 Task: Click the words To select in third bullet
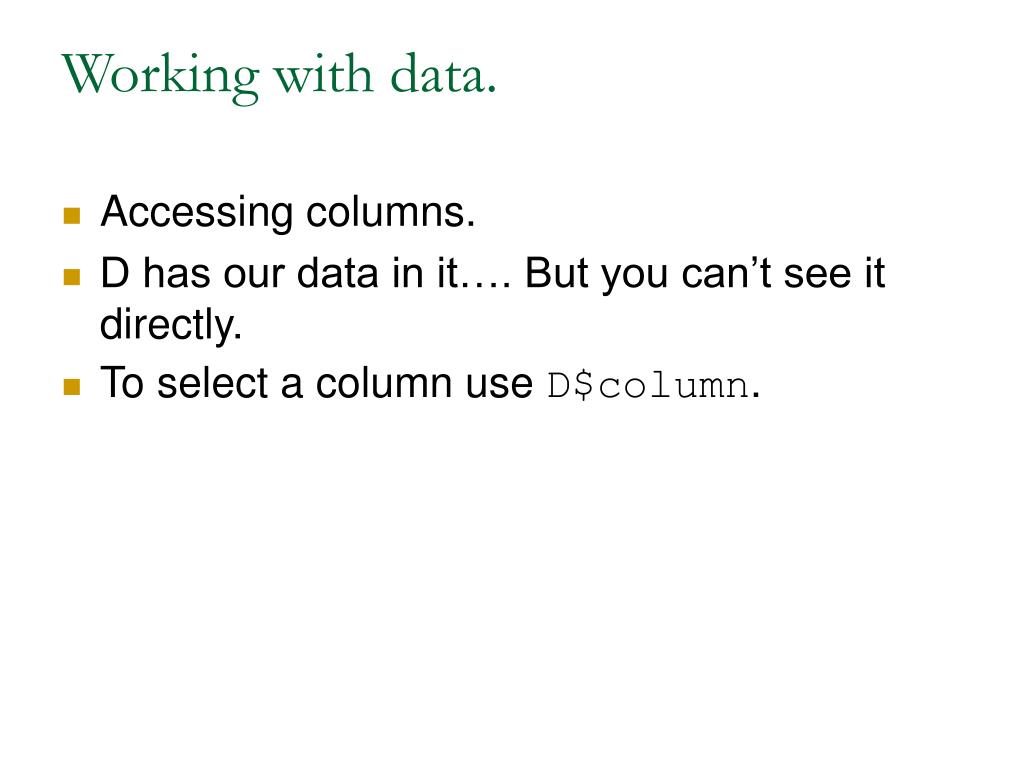[x=184, y=383]
